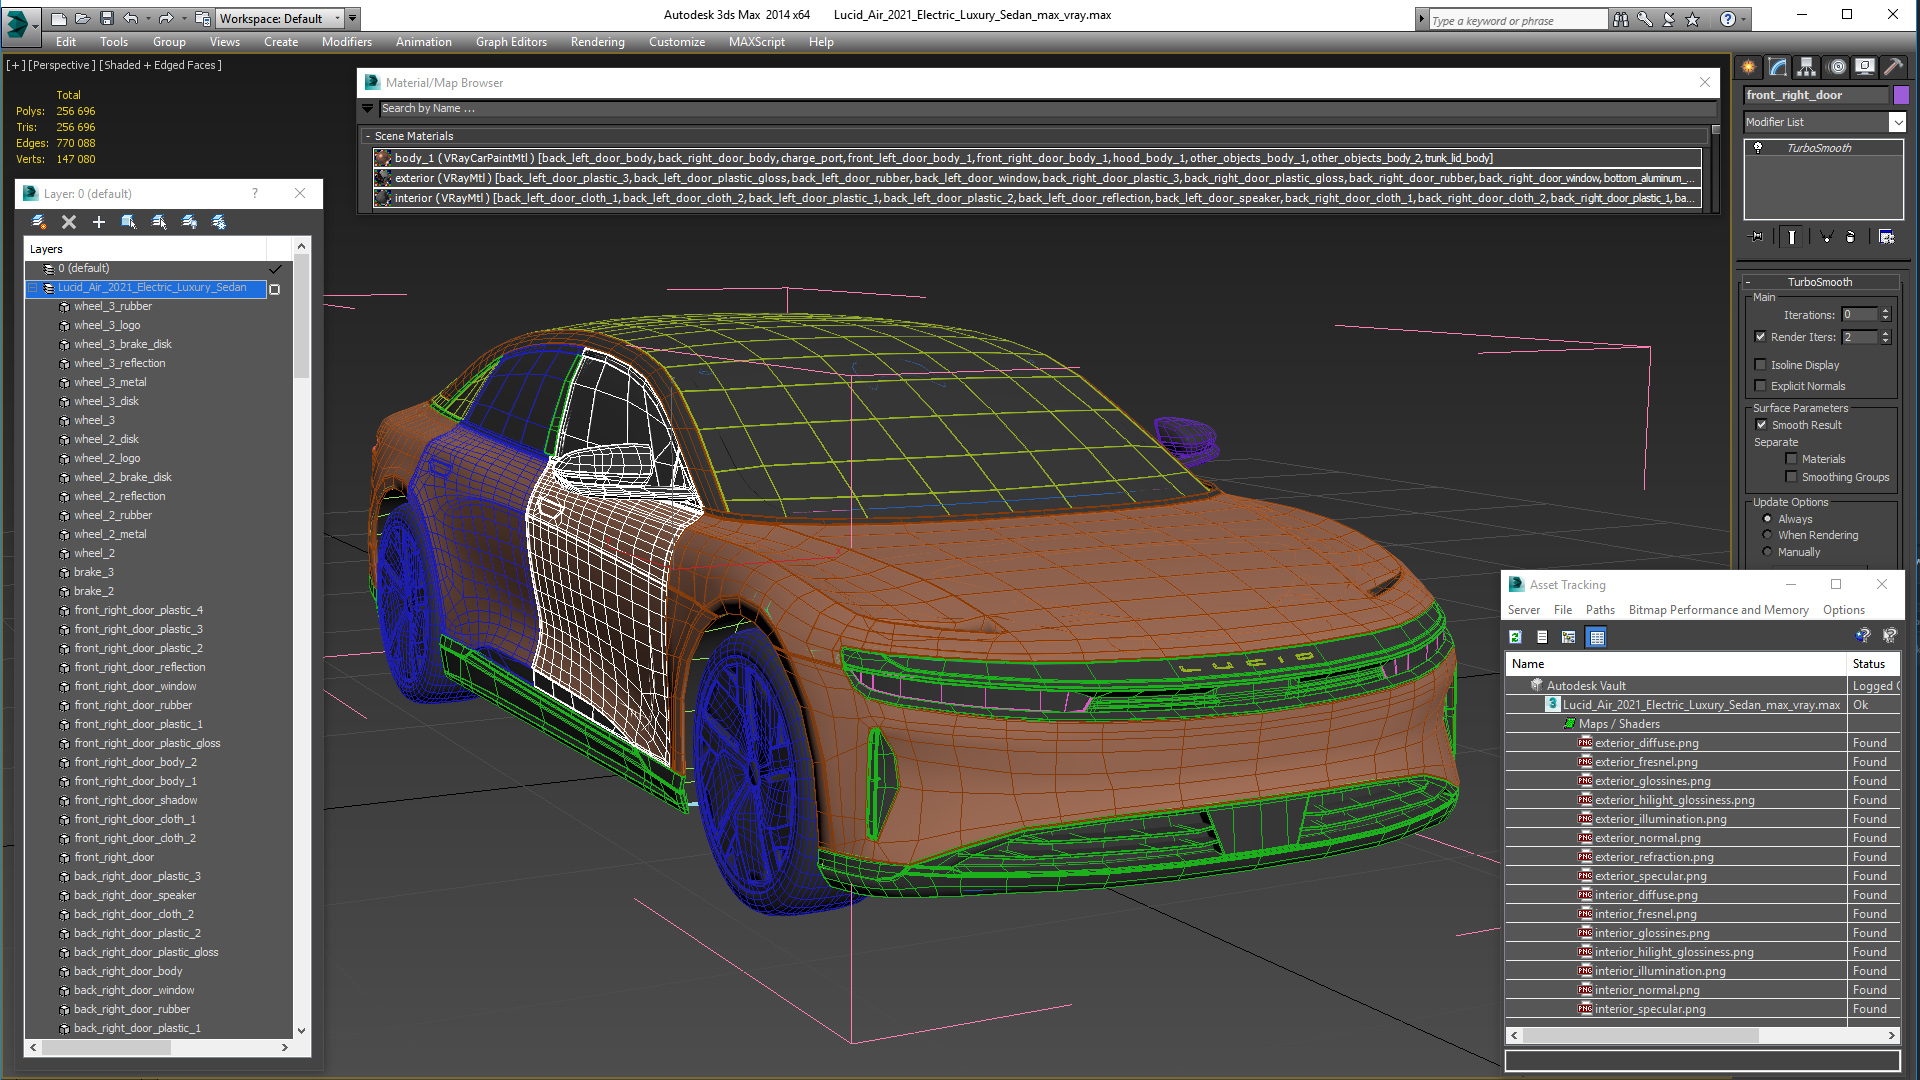The height and width of the screenshot is (1080, 1920).
Task: Enable Separate by Smoothing Groups checkbox
Action: point(1792,477)
